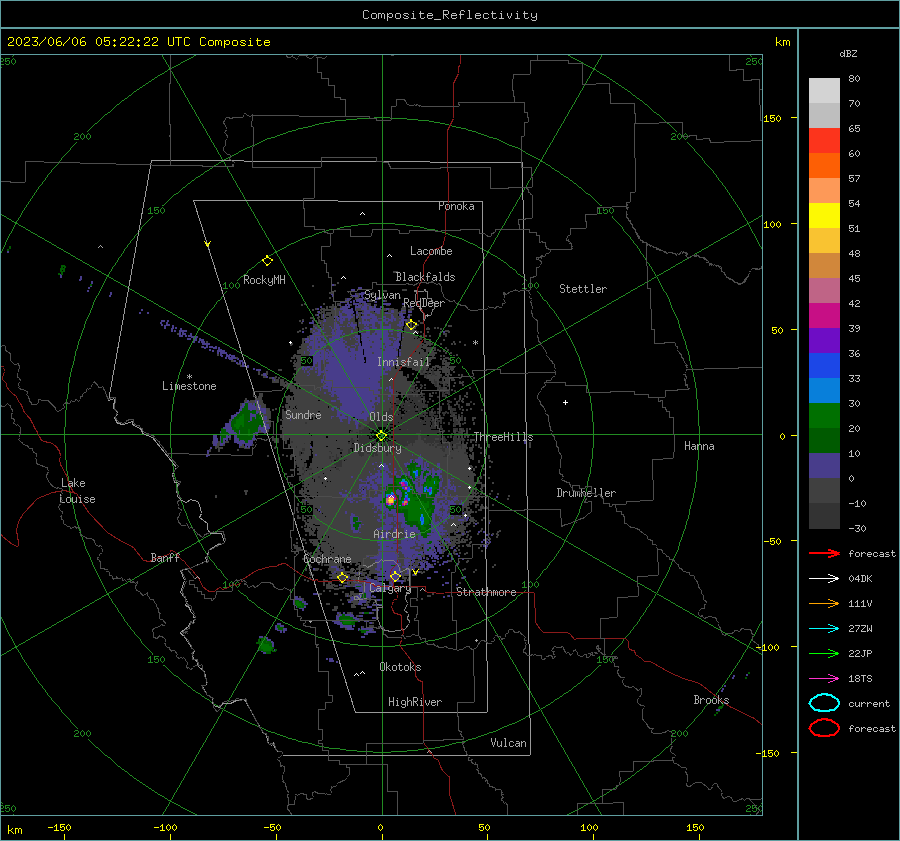Click the magenta 18TS arrow icon
This screenshot has width=900, height=841.
[824, 679]
